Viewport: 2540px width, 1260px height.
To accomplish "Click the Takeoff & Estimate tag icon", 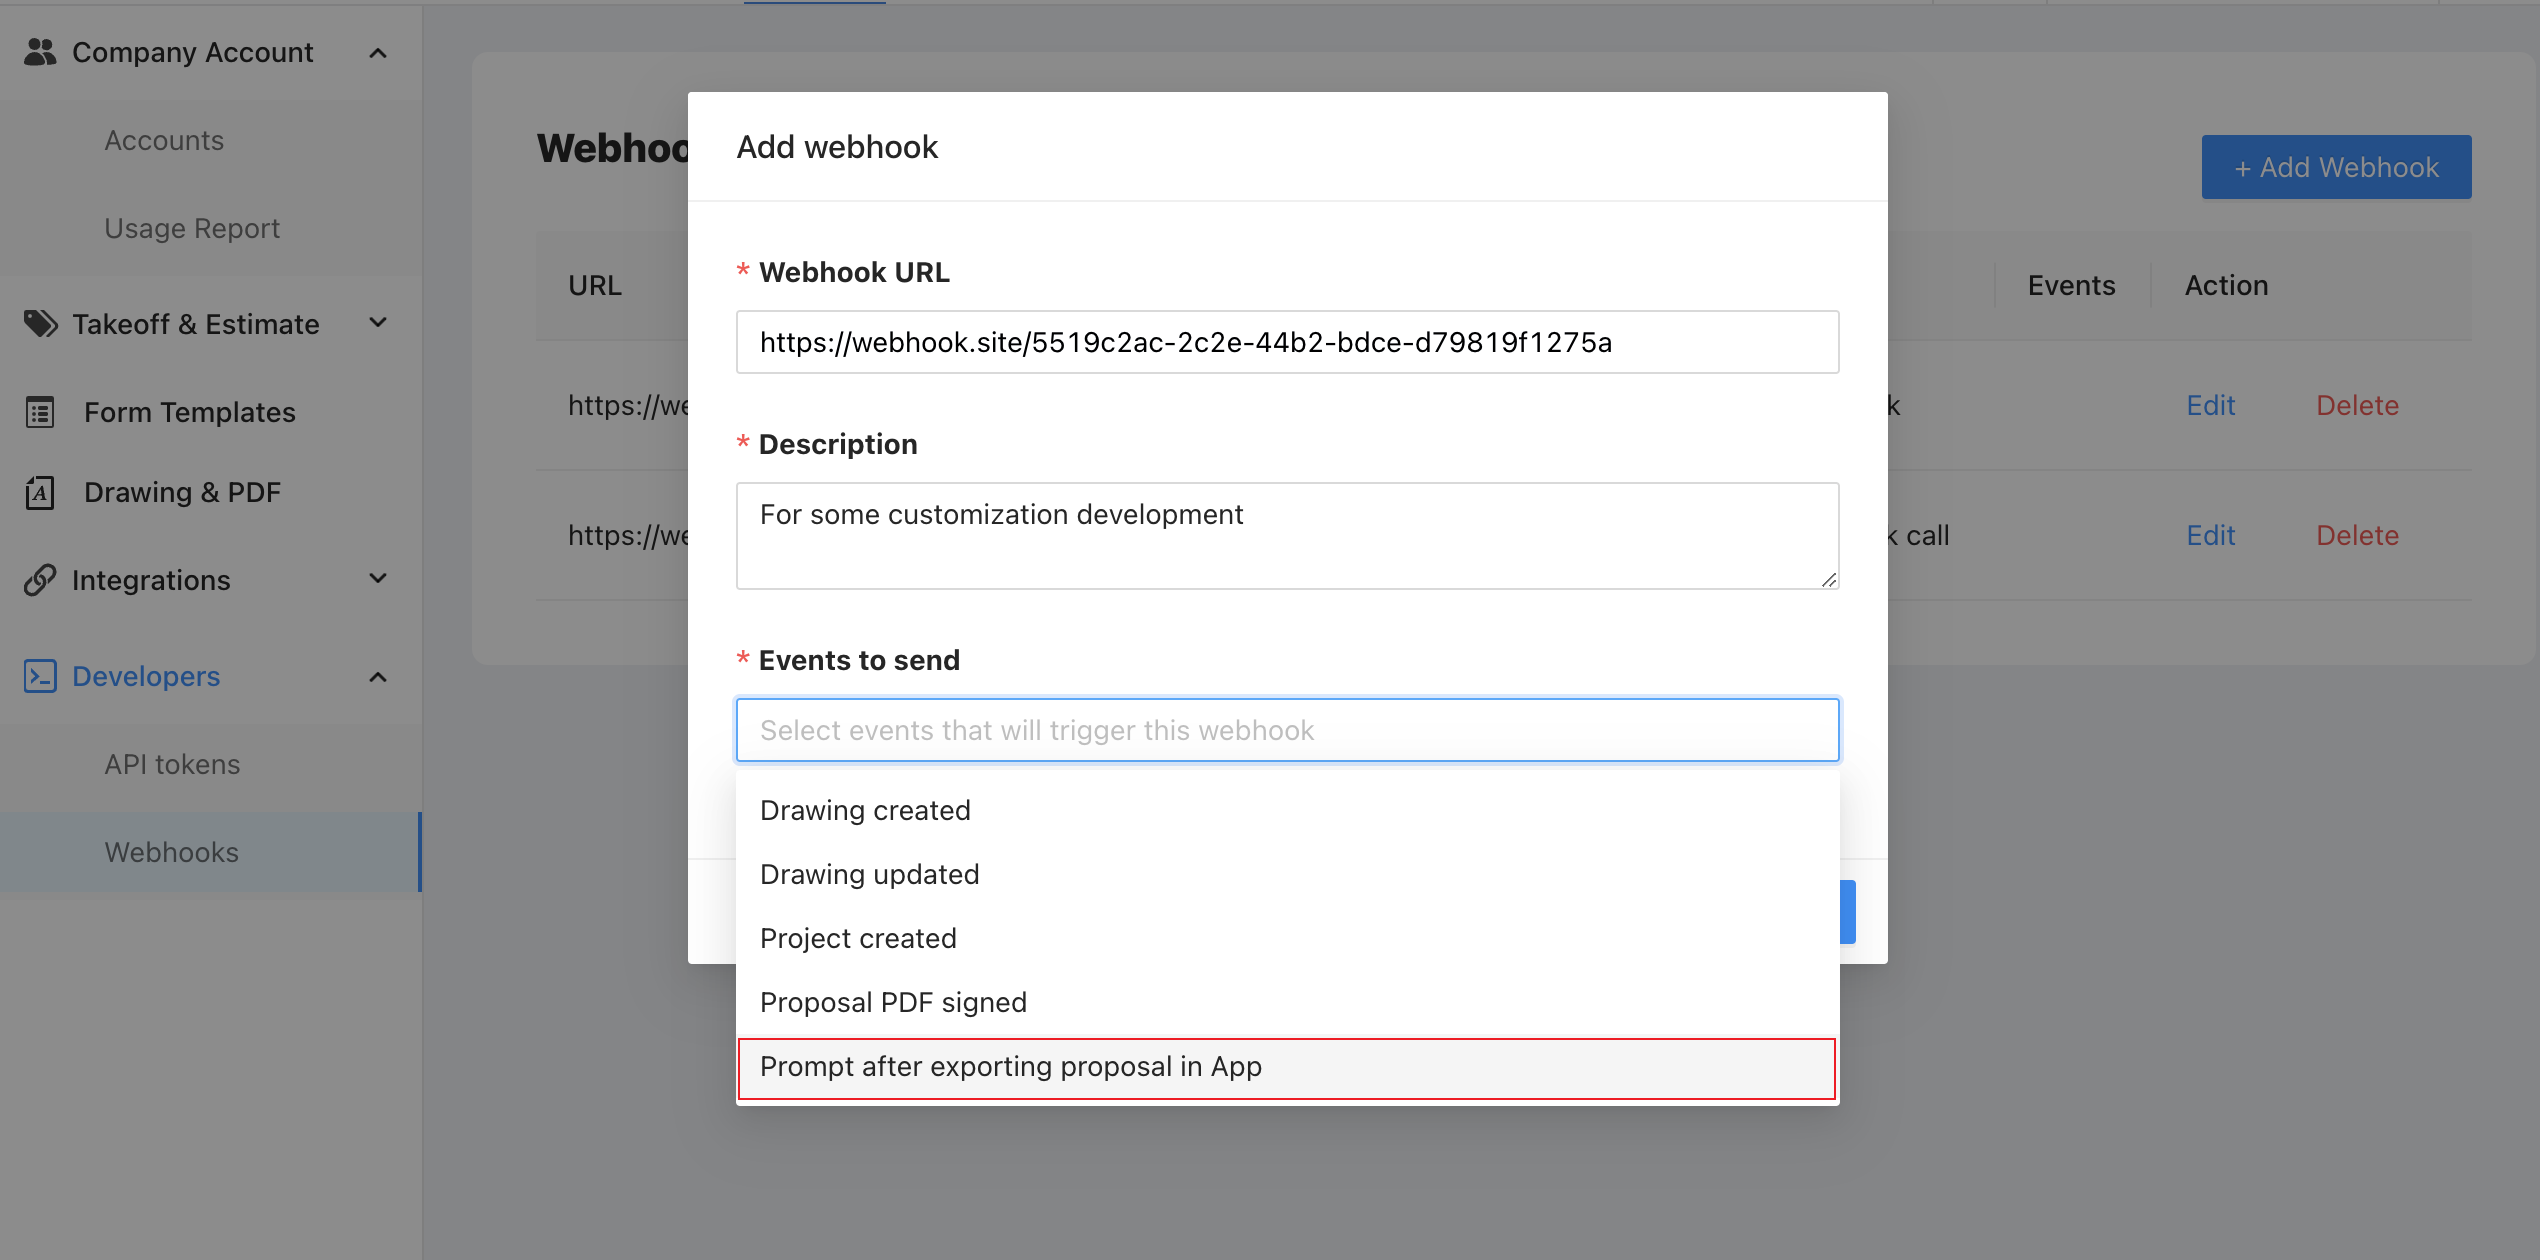I will pyautogui.click(x=40, y=324).
